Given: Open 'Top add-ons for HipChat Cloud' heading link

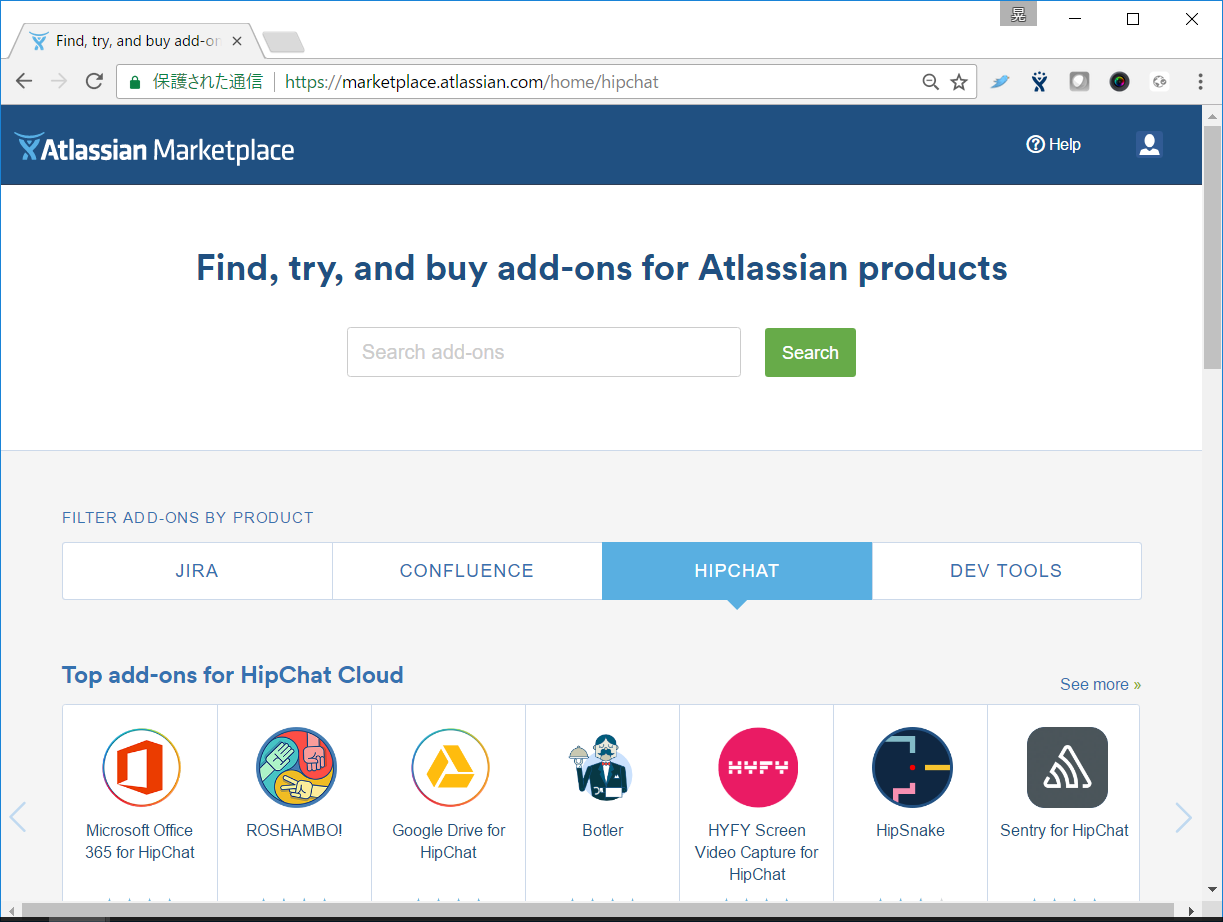Looking at the screenshot, I should (x=233, y=675).
